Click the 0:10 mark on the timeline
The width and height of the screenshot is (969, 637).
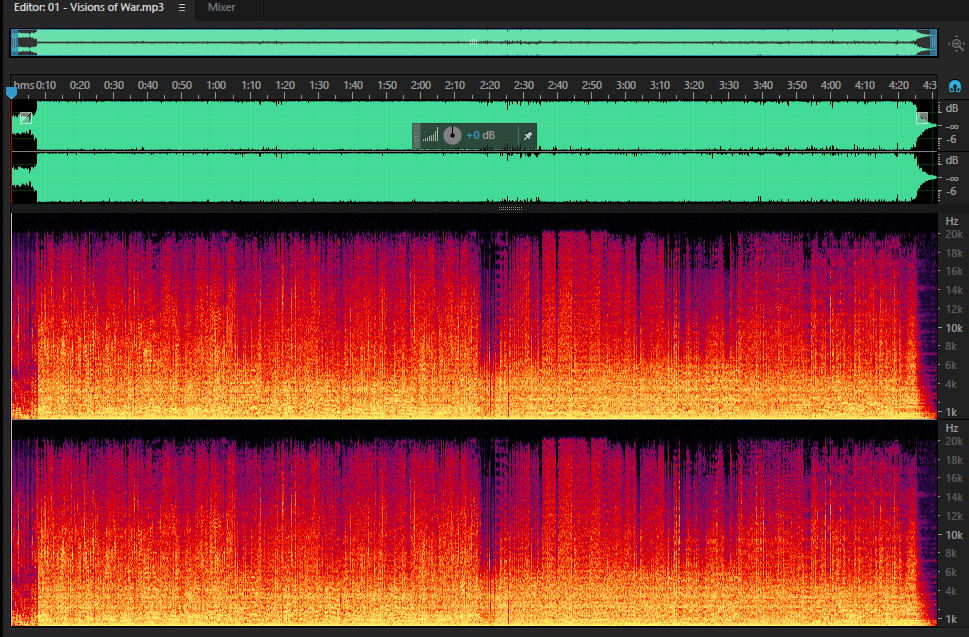(46, 85)
